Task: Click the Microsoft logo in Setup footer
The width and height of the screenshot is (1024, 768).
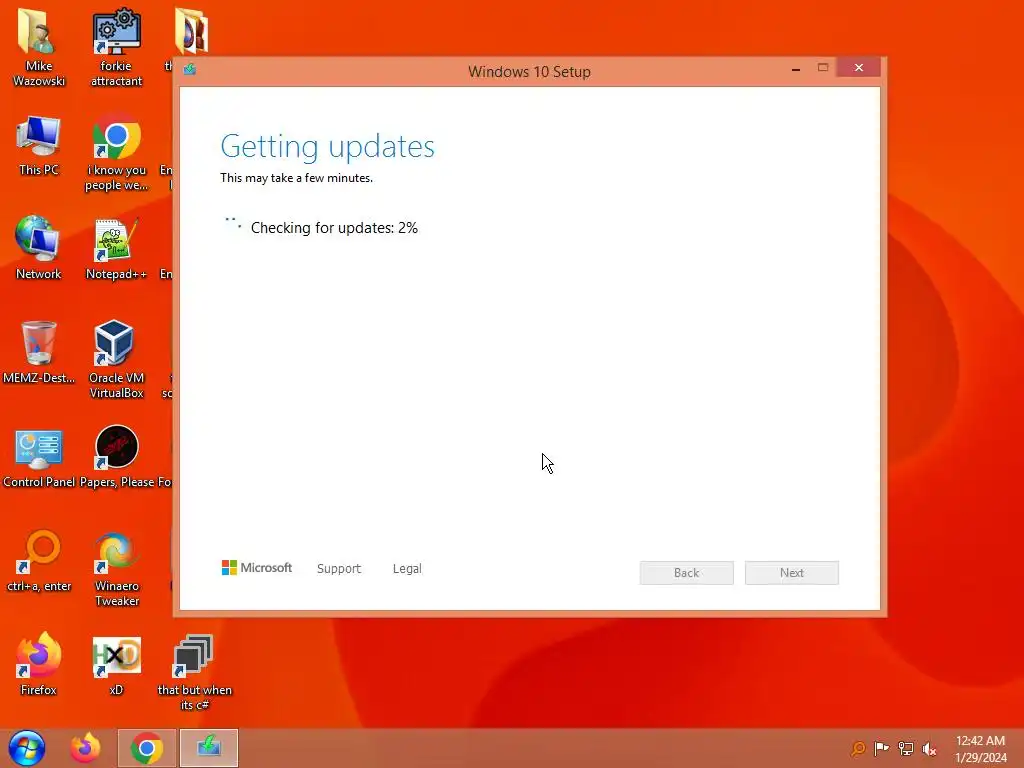Action: (257, 568)
